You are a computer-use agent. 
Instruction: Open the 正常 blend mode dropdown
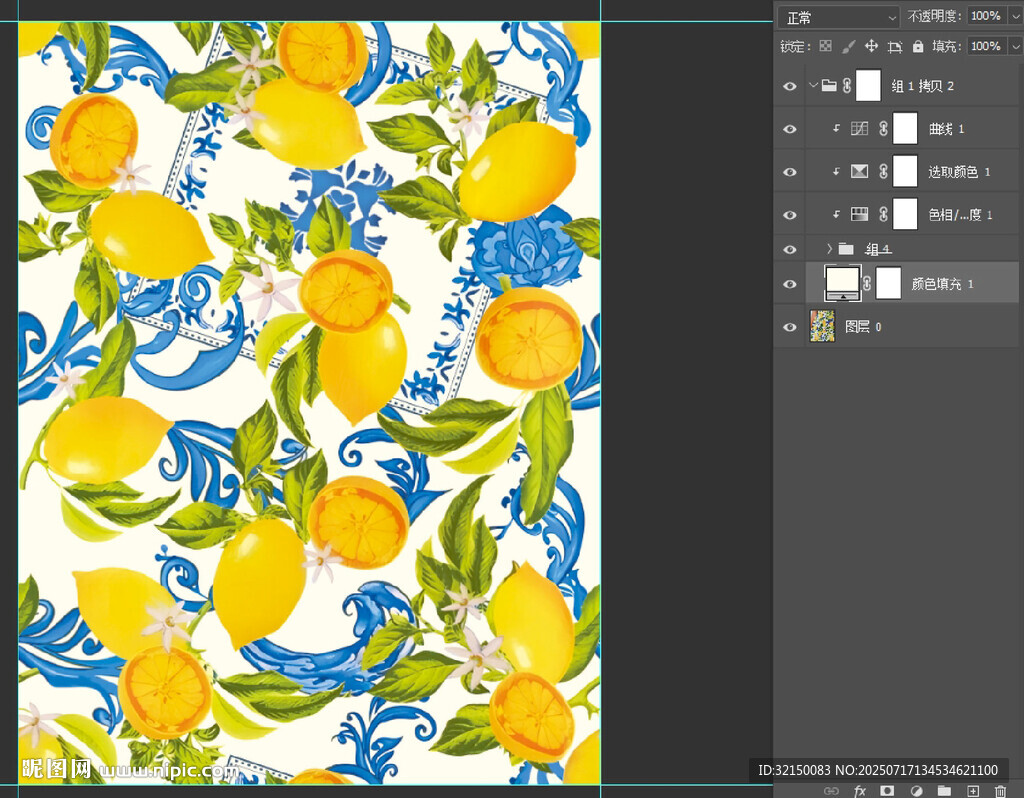[838, 17]
